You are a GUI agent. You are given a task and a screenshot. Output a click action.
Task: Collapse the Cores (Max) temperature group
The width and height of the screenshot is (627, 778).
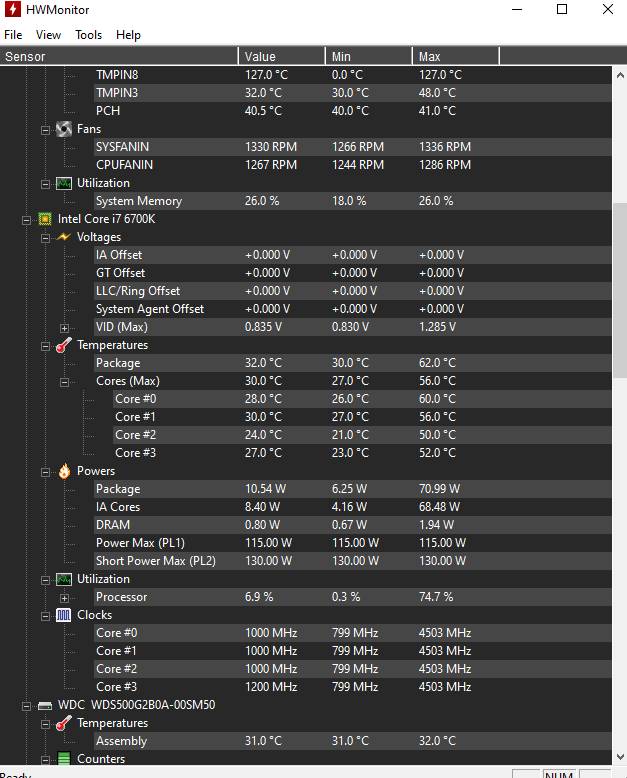(x=64, y=382)
